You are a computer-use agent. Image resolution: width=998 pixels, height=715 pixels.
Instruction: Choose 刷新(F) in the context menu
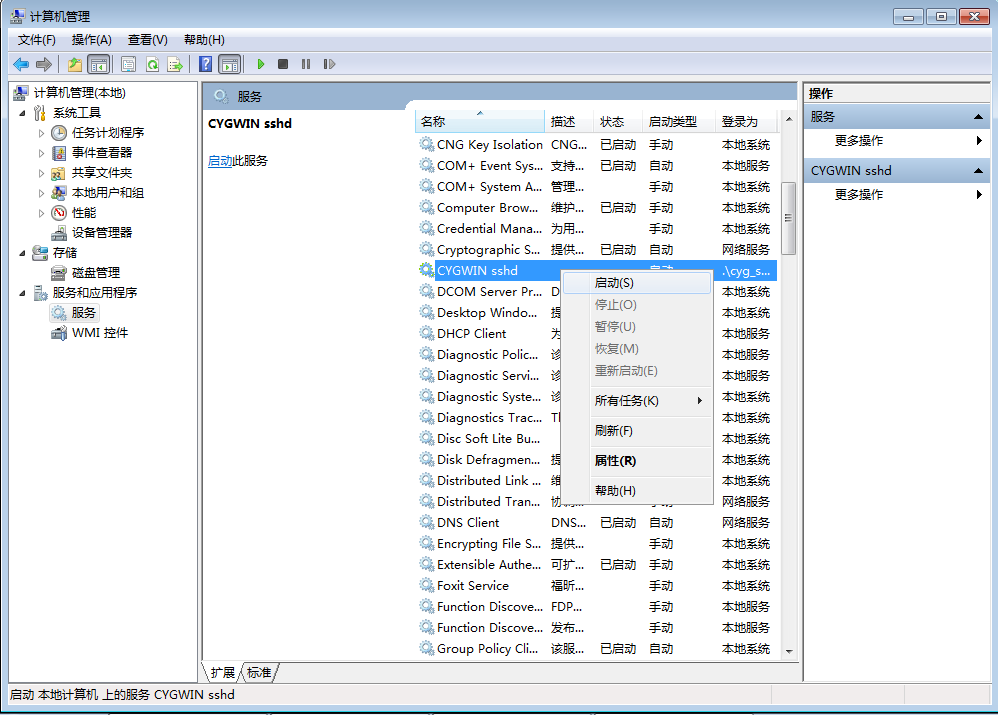click(x=637, y=431)
